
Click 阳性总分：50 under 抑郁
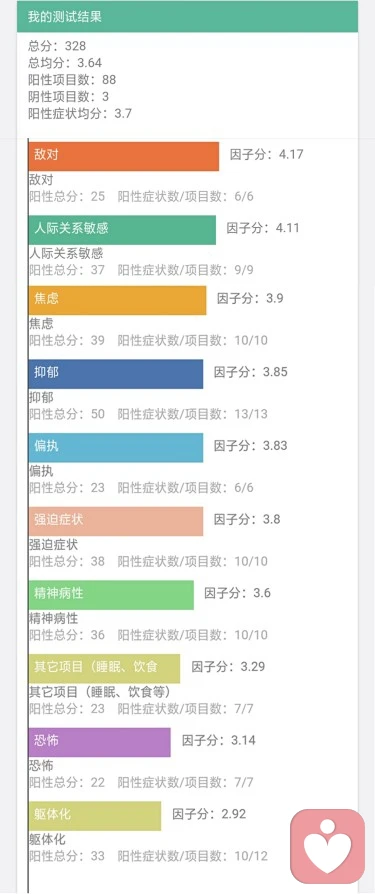(67, 413)
